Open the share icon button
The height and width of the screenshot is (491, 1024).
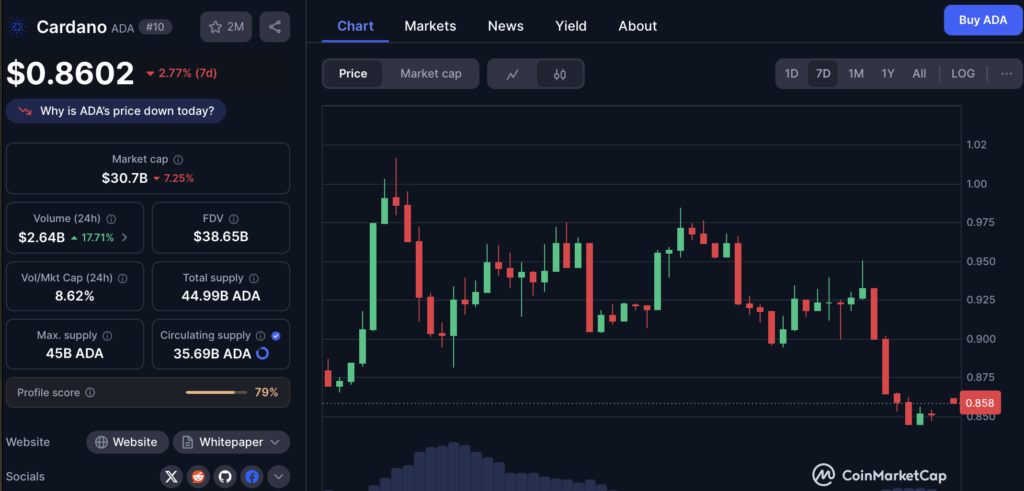click(x=275, y=27)
